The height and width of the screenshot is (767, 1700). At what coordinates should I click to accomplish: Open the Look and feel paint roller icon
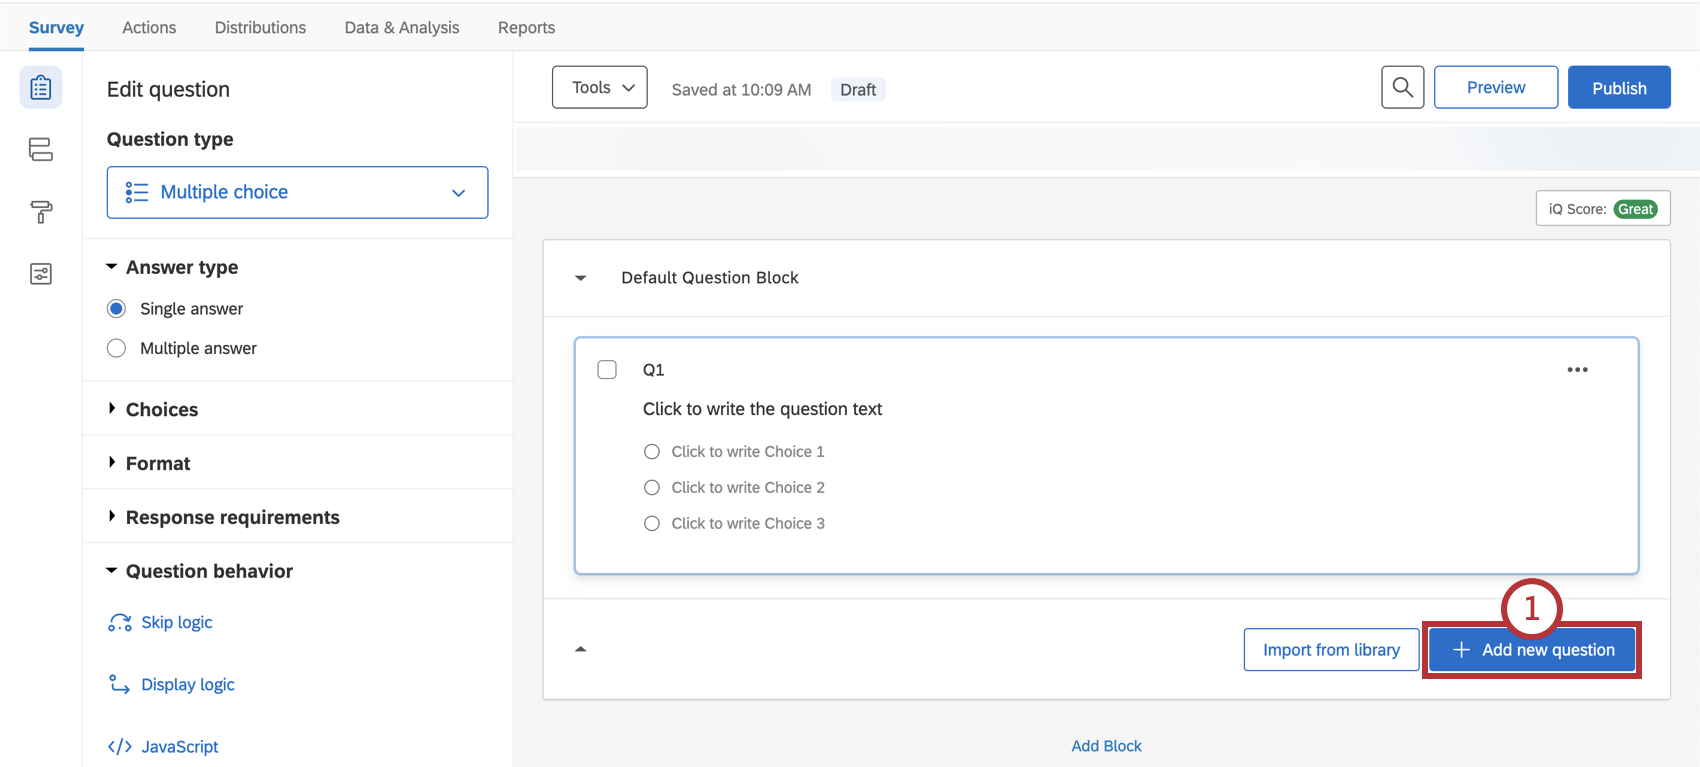[x=41, y=212]
